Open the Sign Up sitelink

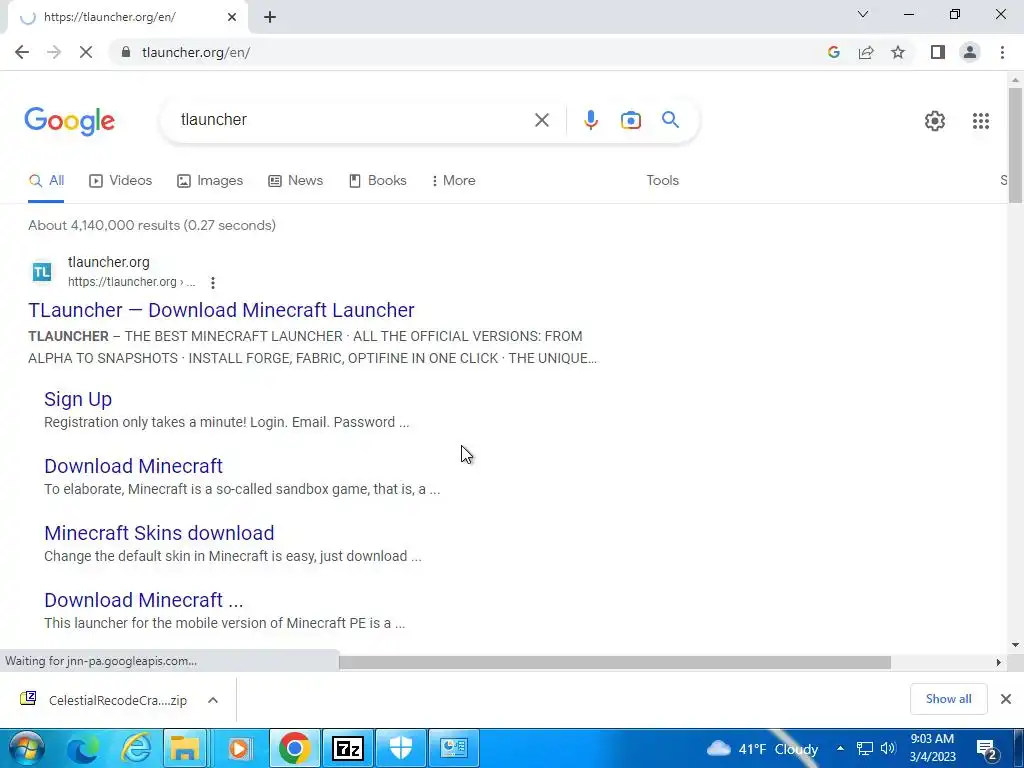click(x=78, y=399)
